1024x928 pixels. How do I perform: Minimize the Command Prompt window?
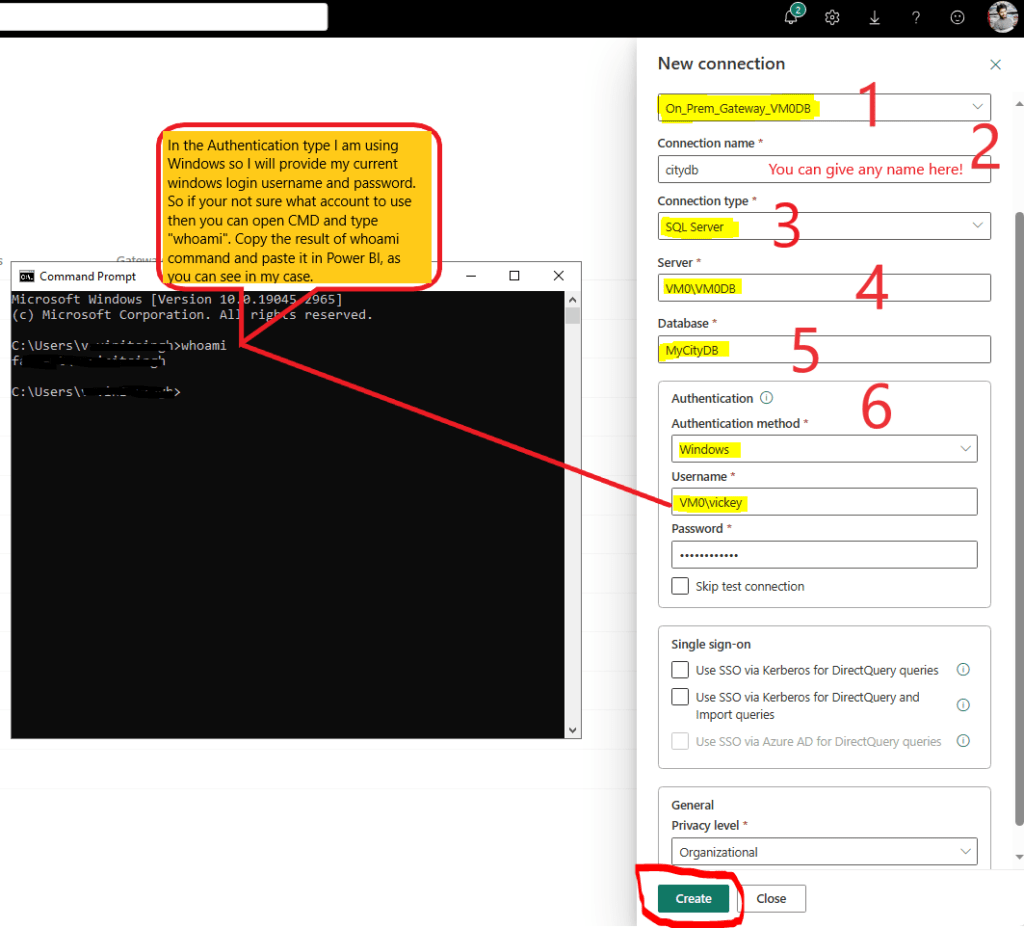pos(471,276)
